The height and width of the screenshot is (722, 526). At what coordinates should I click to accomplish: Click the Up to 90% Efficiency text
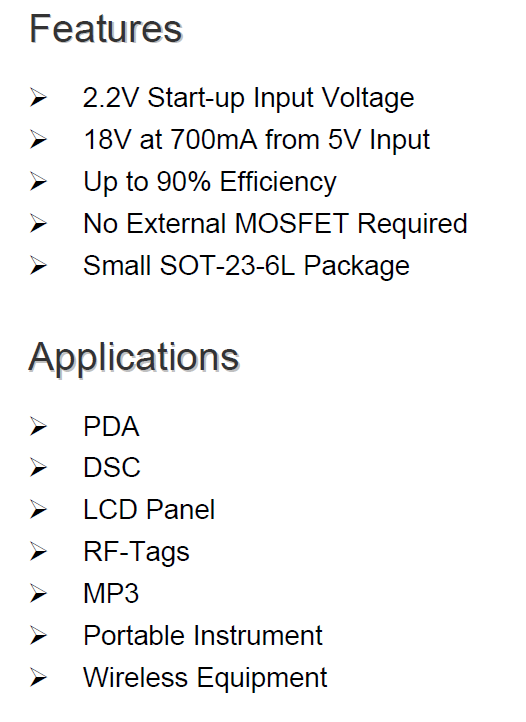[x=210, y=182]
